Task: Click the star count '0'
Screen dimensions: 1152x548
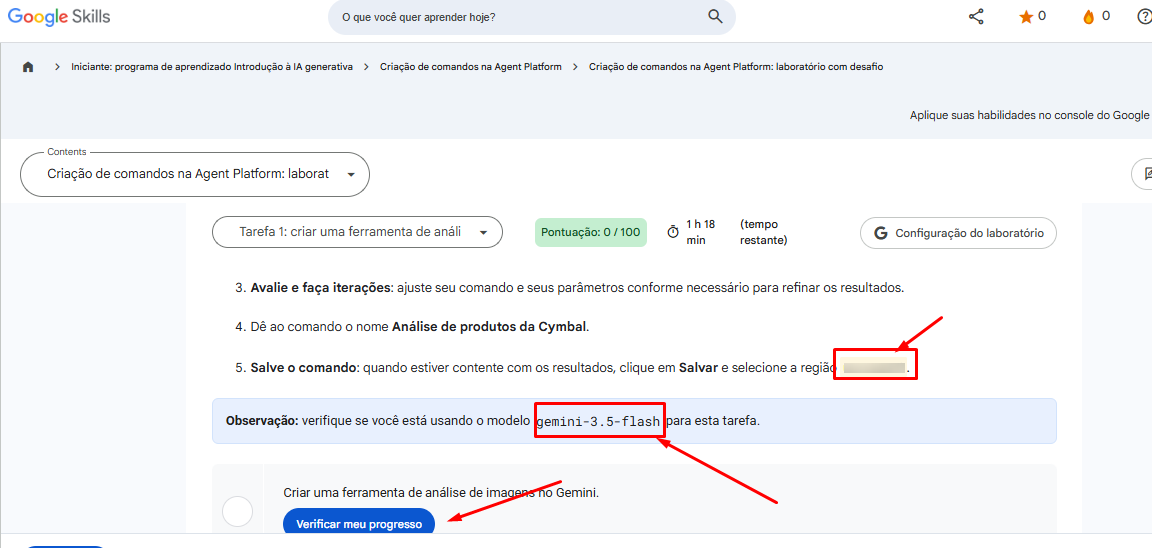Action: [1042, 16]
